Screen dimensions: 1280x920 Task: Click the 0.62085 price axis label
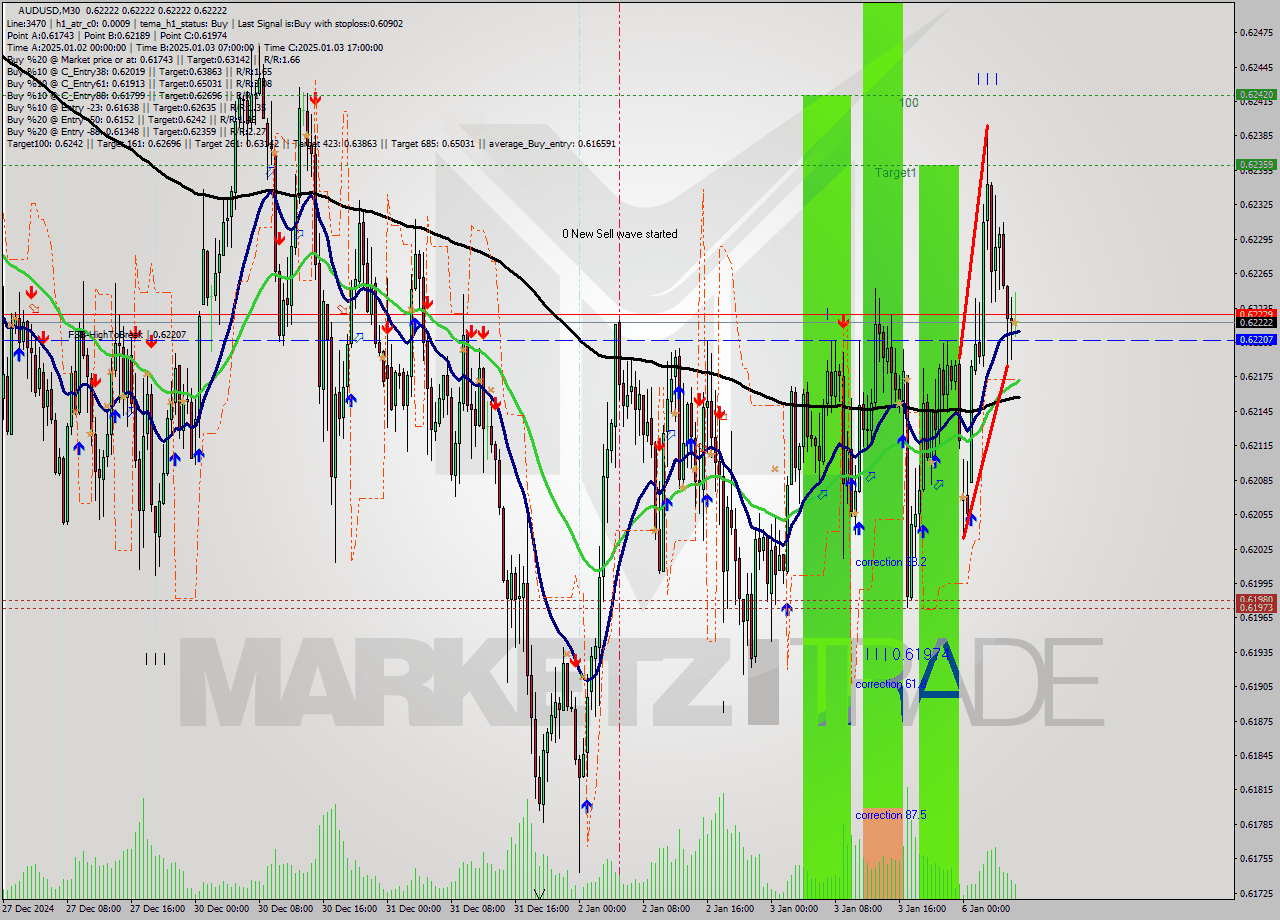[1256, 480]
